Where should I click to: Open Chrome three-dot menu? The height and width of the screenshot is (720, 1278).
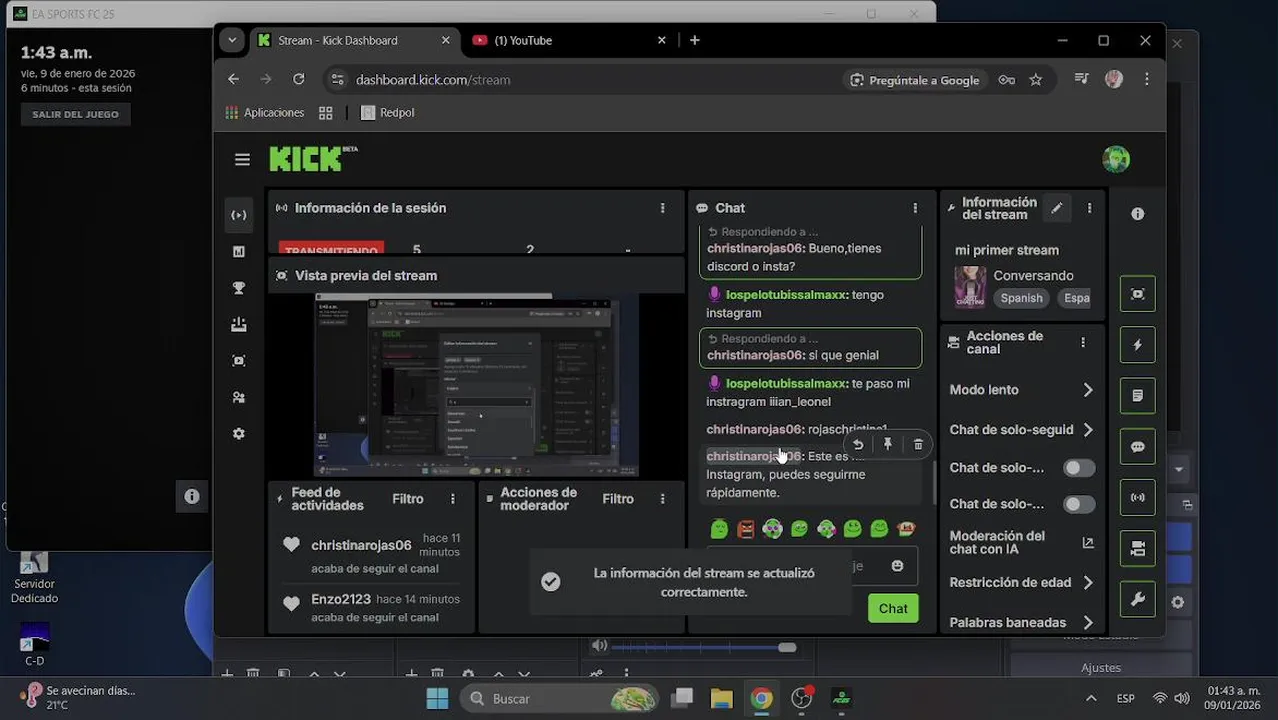click(1146, 80)
